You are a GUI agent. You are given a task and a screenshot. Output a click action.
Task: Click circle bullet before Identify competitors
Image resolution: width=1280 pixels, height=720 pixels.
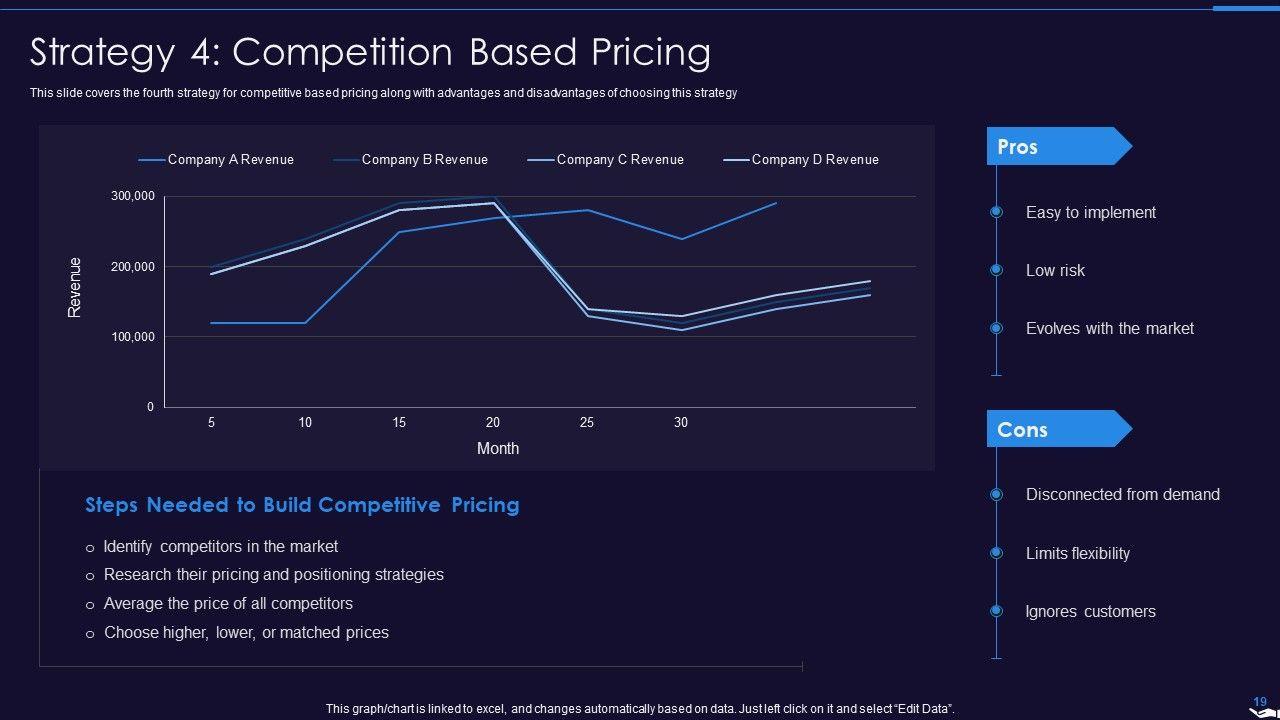(x=90, y=548)
